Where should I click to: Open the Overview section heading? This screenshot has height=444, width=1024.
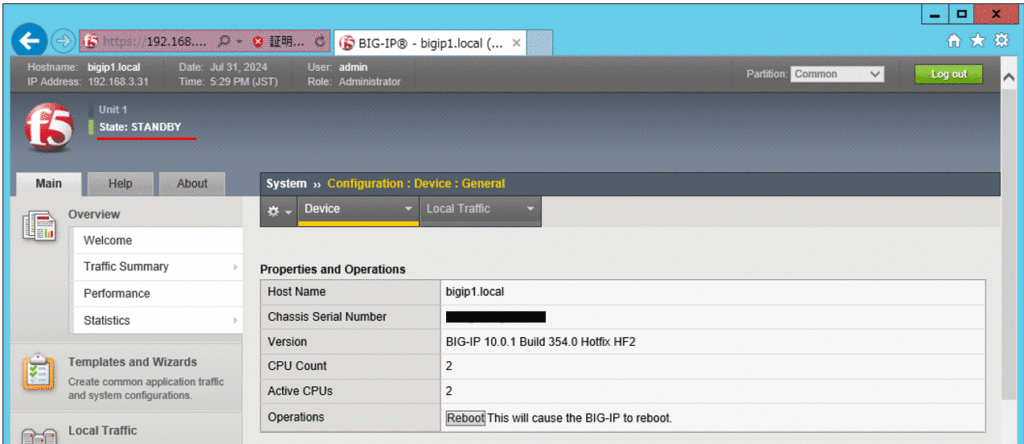[x=94, y=214]
